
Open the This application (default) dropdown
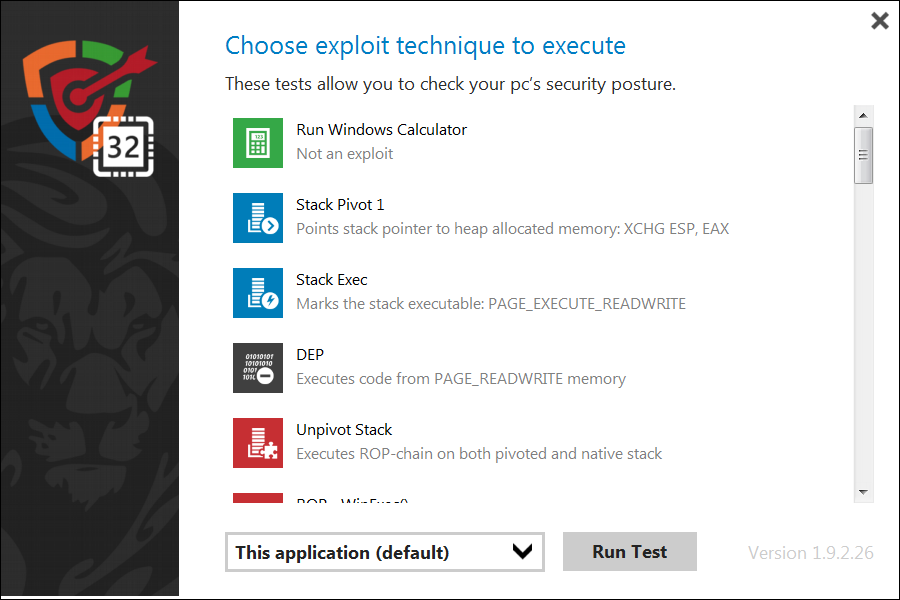click(x=384, y=552)
